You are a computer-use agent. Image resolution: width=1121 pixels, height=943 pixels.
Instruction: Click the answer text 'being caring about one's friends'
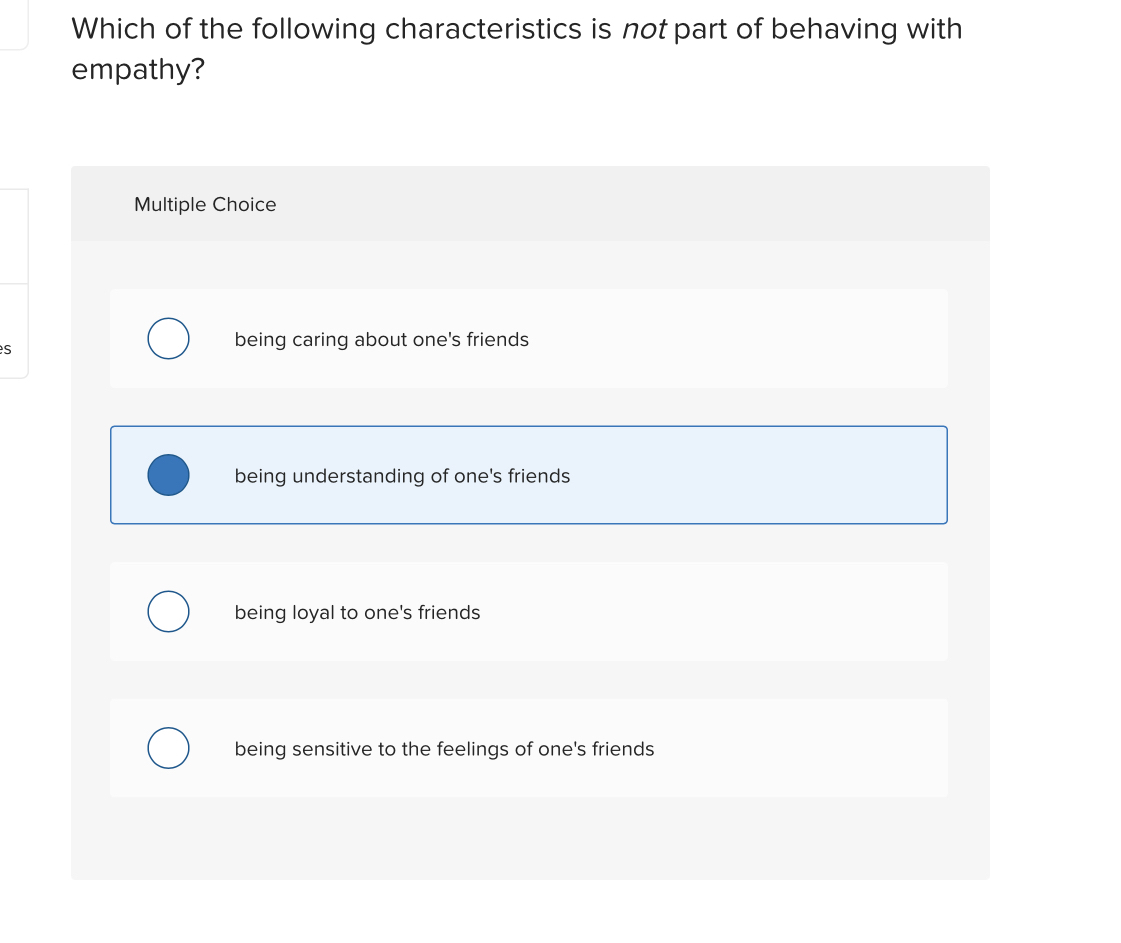coord(381,339)
